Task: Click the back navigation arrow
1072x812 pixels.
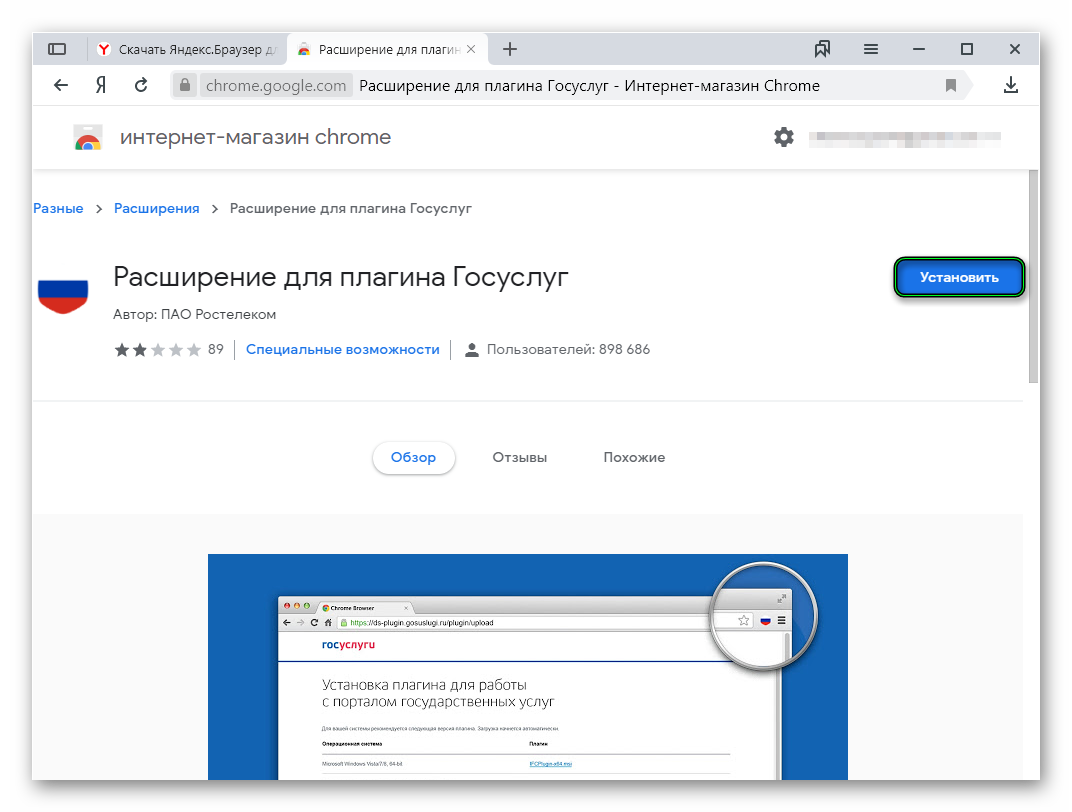Action: [60, 85]
